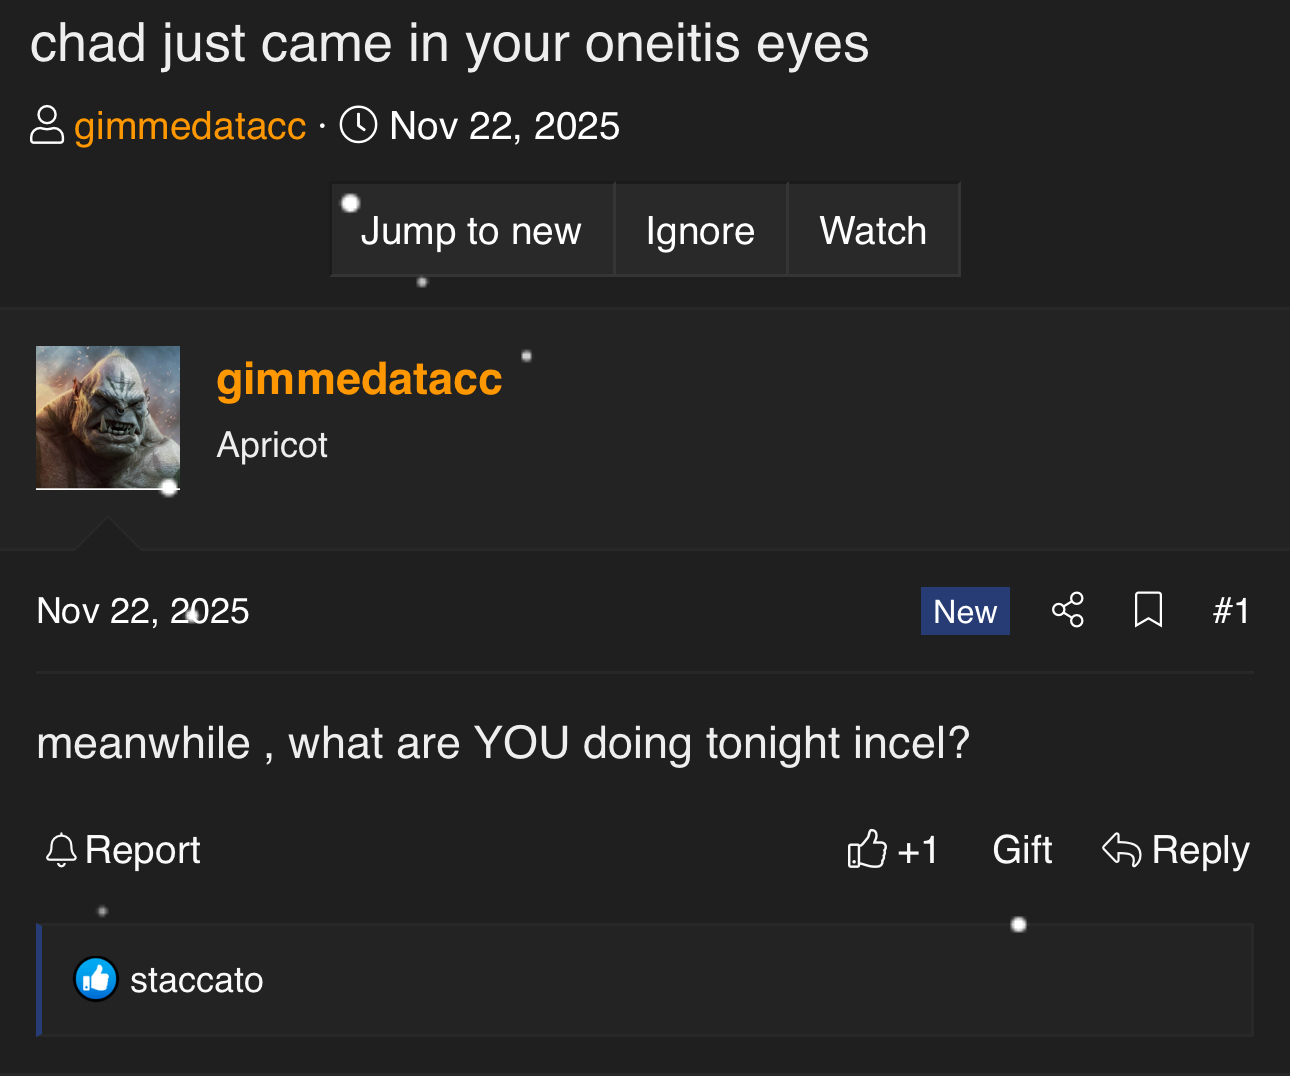Click the clock icon beside thread date

358,126
